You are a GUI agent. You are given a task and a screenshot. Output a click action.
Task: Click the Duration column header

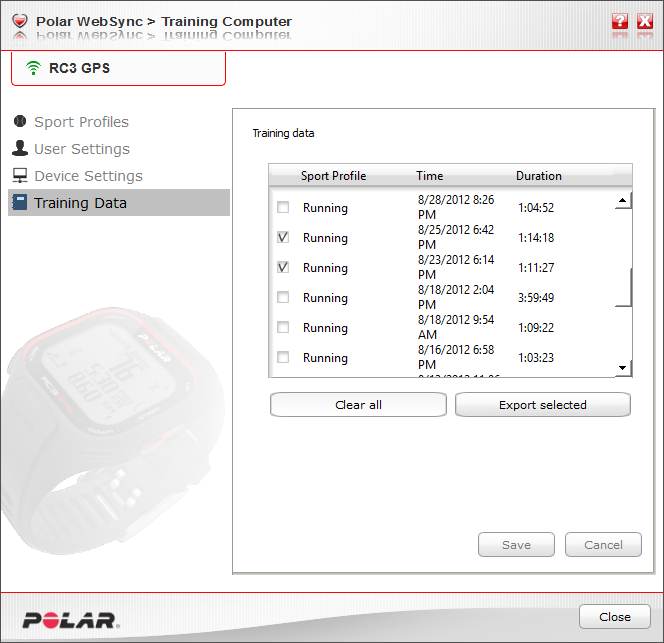coord(539,176)
